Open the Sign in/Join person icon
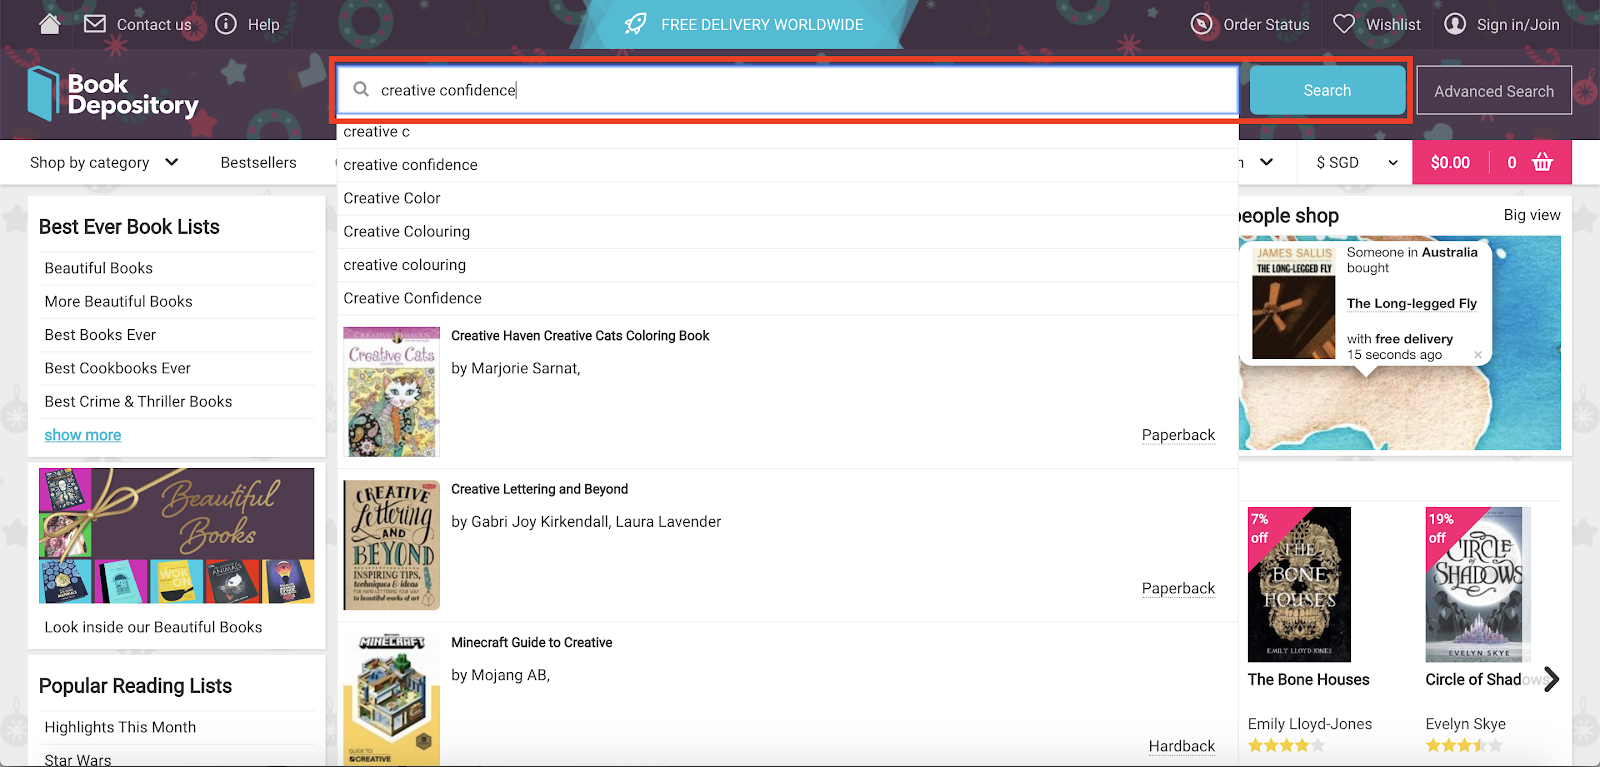Image resolution: width=1600 pixels, height=767 pixels. click(x=1455, y=24)
